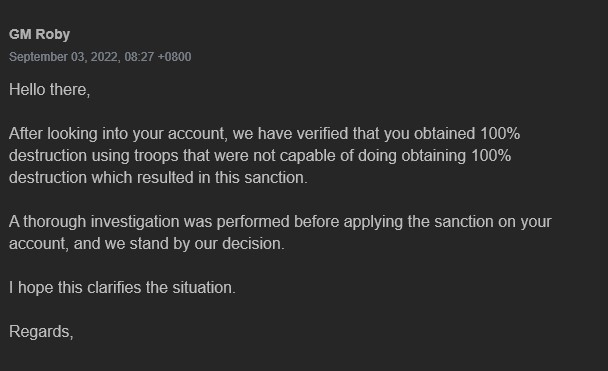Image resolution: width=608 pixels, height=371 pixels.
Task: Click the September 03, 2022 date in timestamp
Action: [x=65, y=57]
